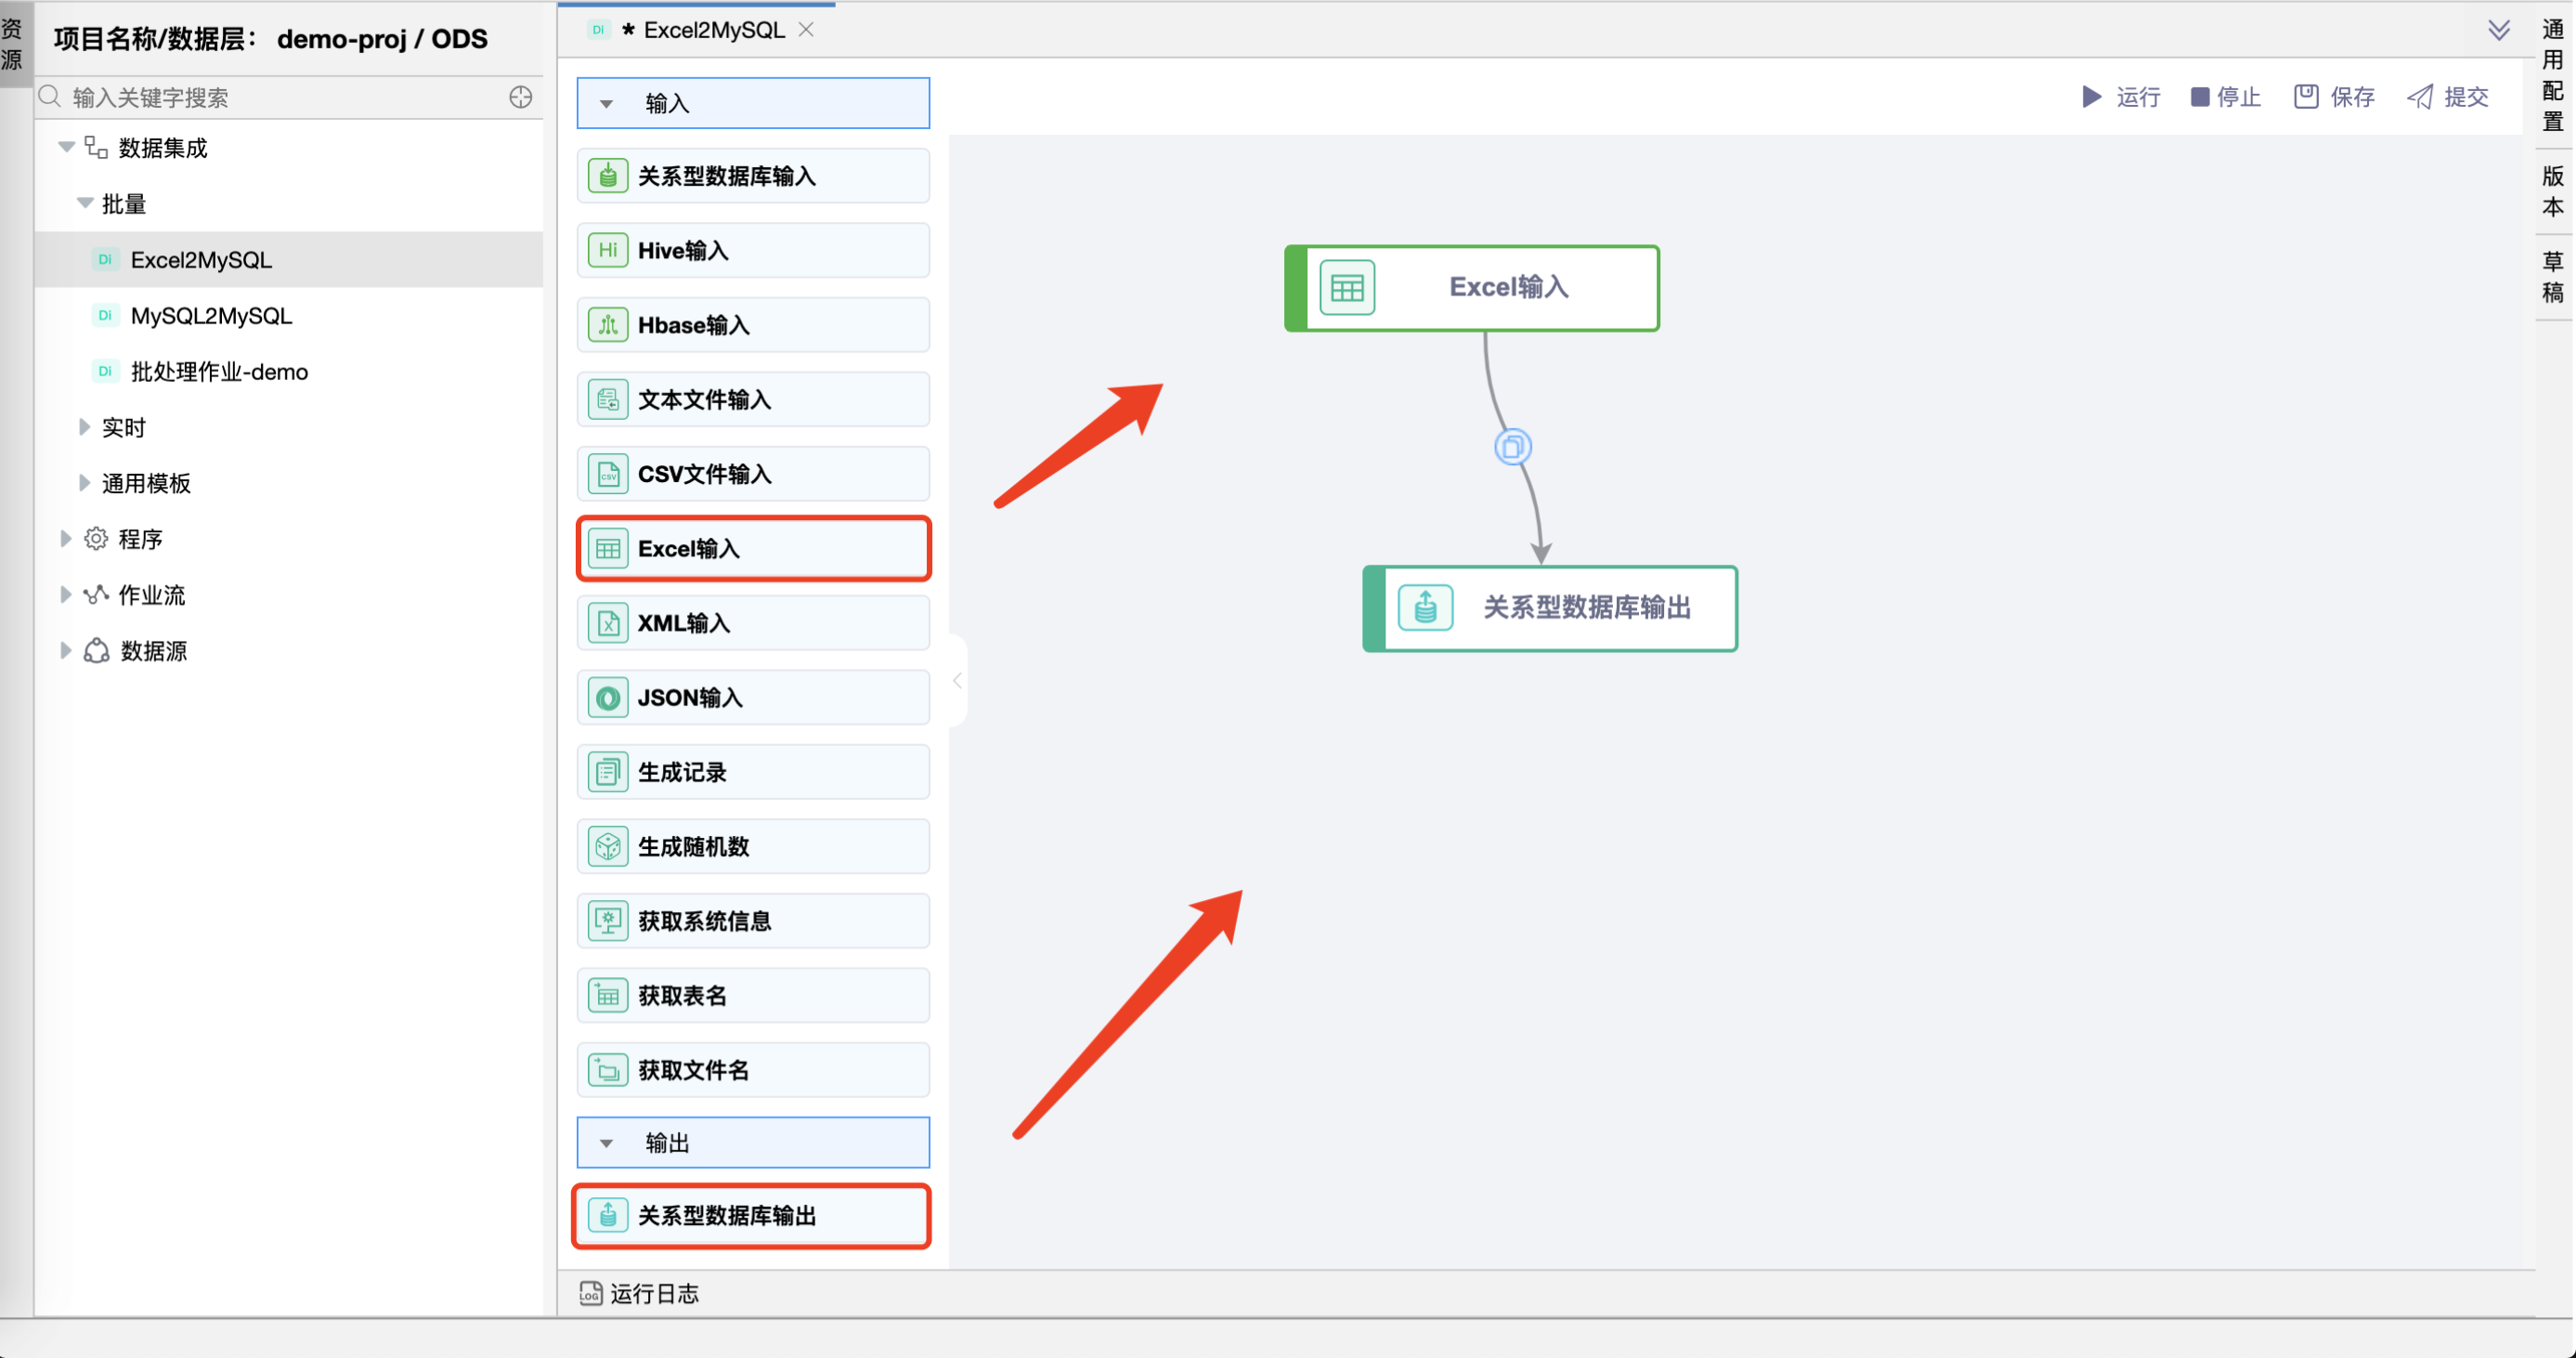Click the connection node between components
Screen dimensions: 2576x1358
coord(1511,447)
